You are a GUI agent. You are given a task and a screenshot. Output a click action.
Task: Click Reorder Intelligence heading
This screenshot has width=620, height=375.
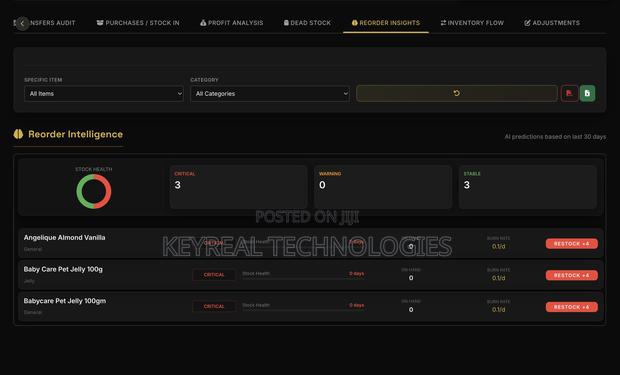pyautogui.click(x=76, y=134)
